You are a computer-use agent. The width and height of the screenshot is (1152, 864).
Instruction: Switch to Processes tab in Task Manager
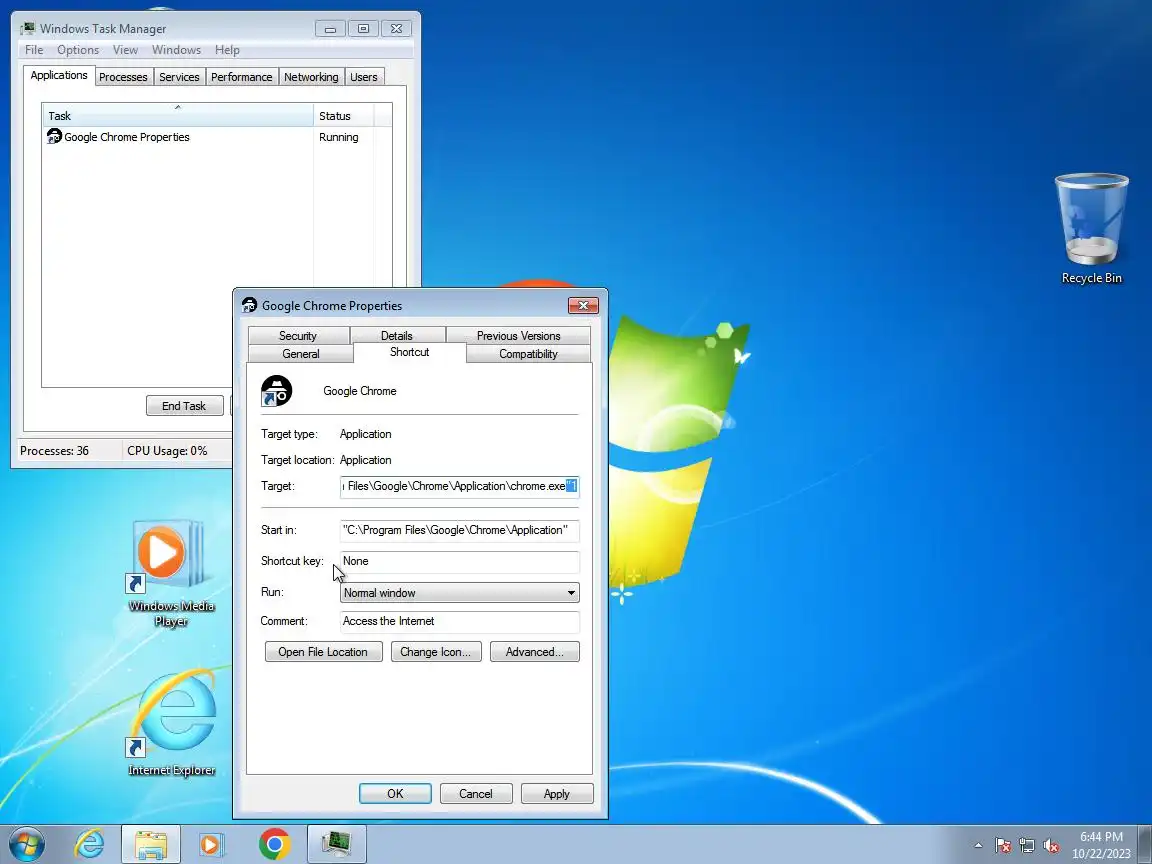point(123,77)
